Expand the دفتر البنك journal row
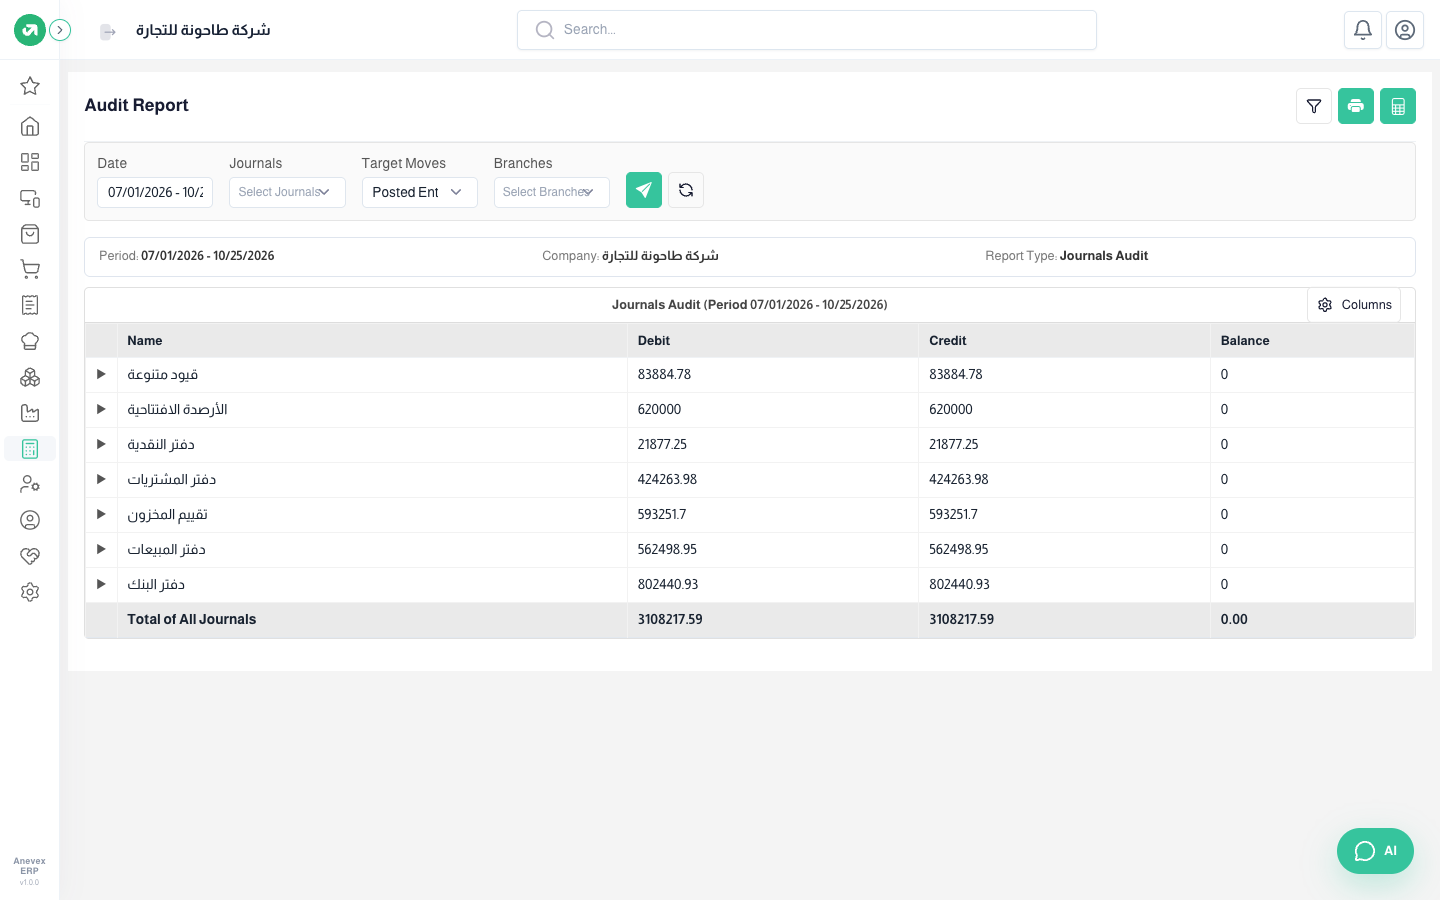Viewport: 1440px width, 900px height. click(x=101, y=584)
